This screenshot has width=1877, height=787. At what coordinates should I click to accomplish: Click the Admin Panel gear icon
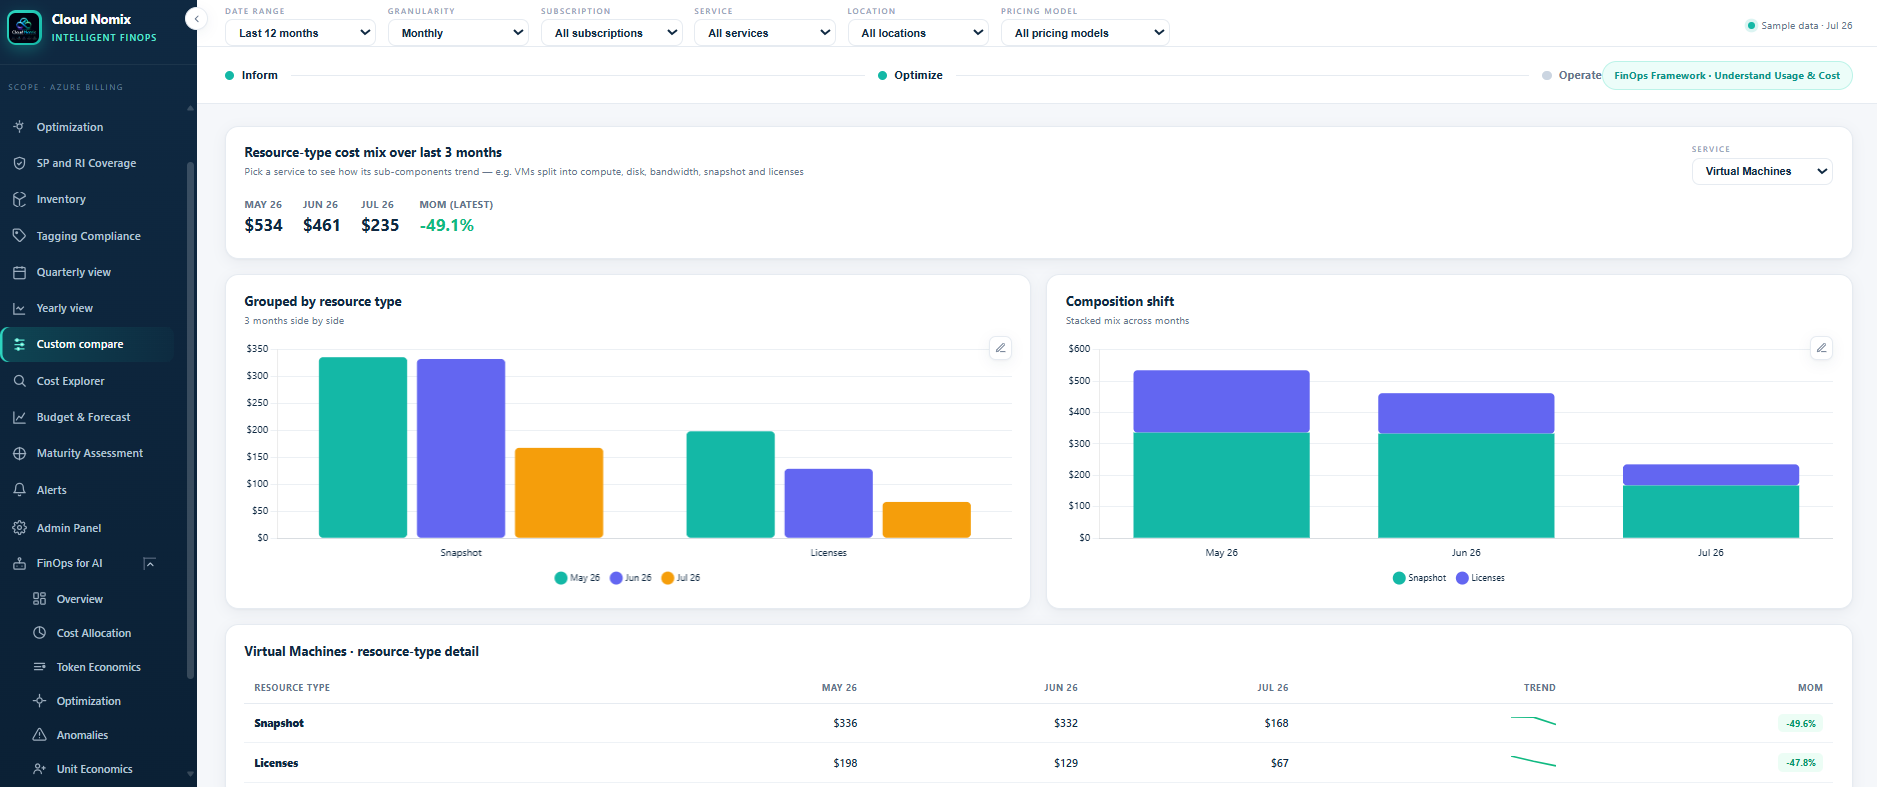click(x=19, y=528)
